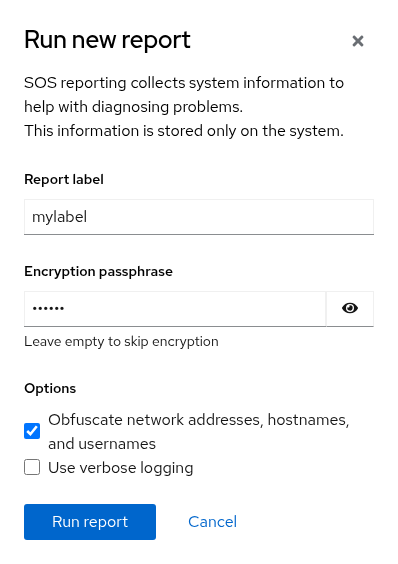
Task: Focus the Encryption passphrase input field
Action: [175, 309]
